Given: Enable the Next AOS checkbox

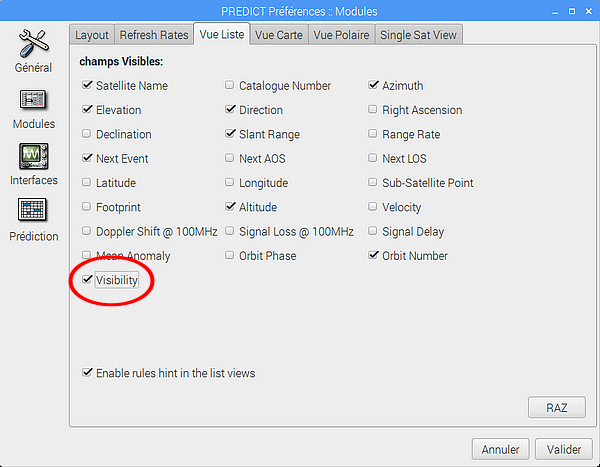Looking at the screenshot, I should 230,158.
